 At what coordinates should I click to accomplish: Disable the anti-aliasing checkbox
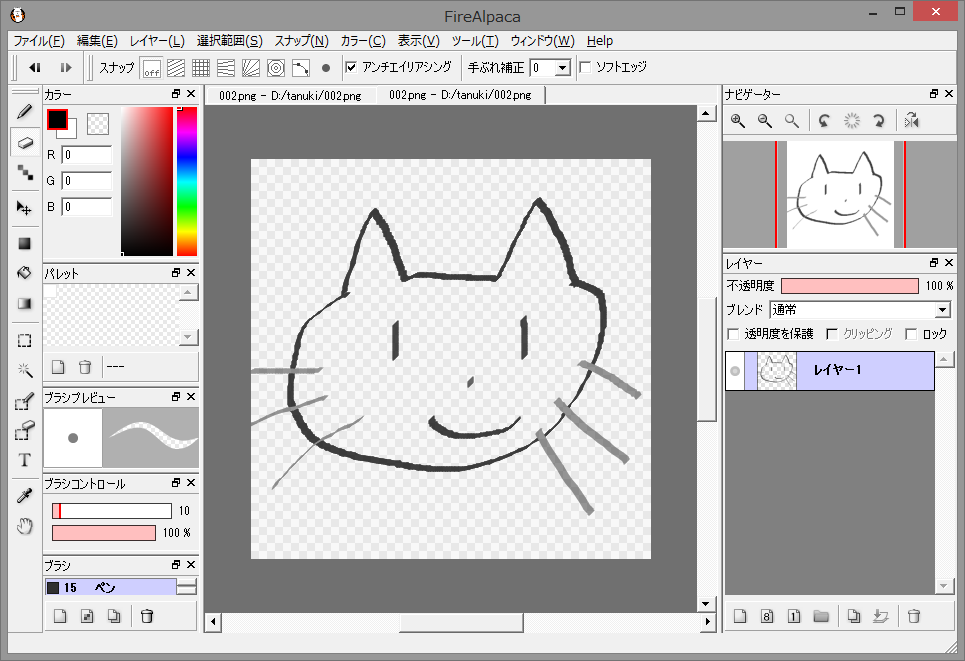(x=350, y=68)
